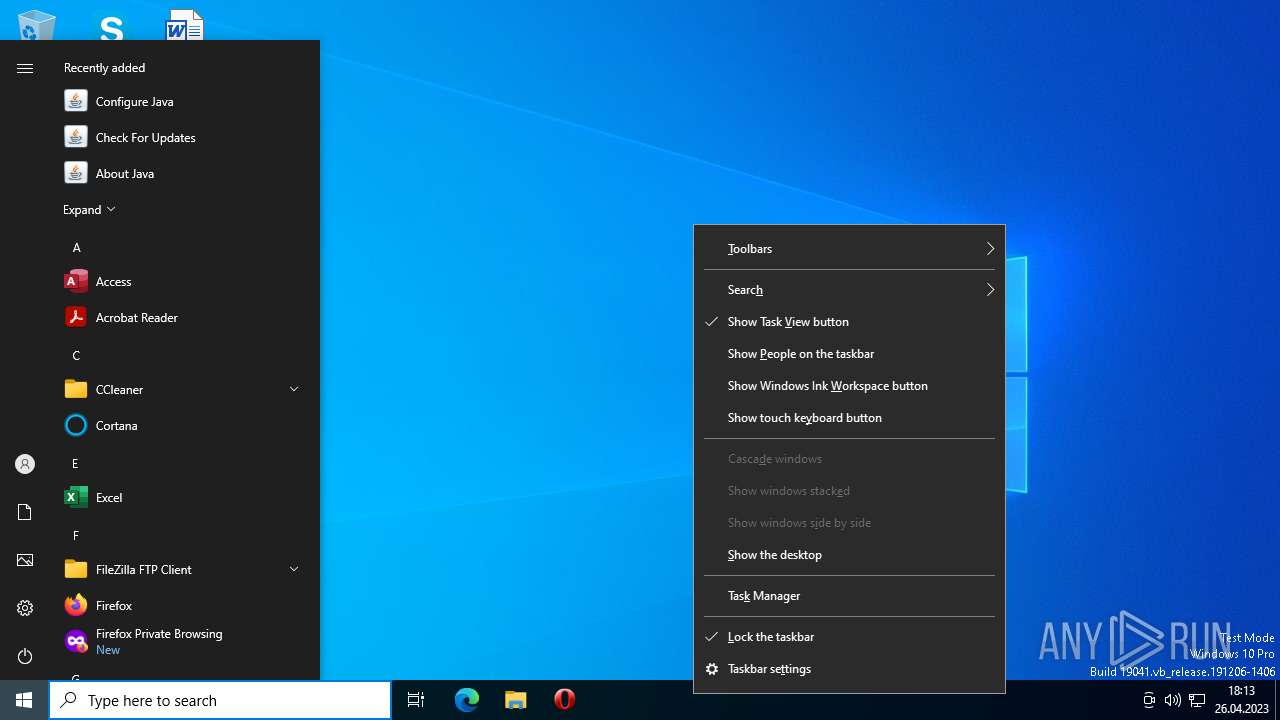
Task: Click the Recently added heading
Action: click(104, 68)
